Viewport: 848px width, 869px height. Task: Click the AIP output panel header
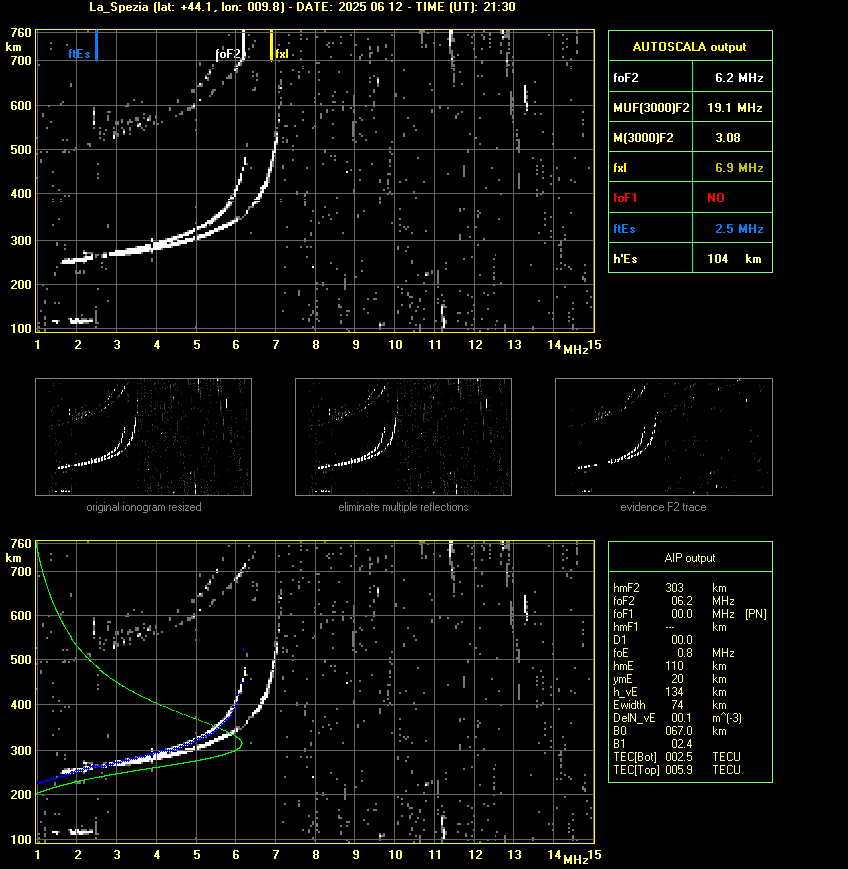coord(690,558)
